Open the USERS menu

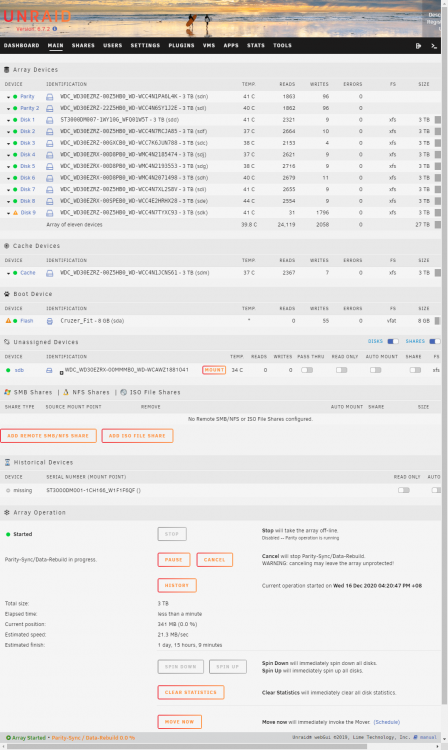point(113,45)
